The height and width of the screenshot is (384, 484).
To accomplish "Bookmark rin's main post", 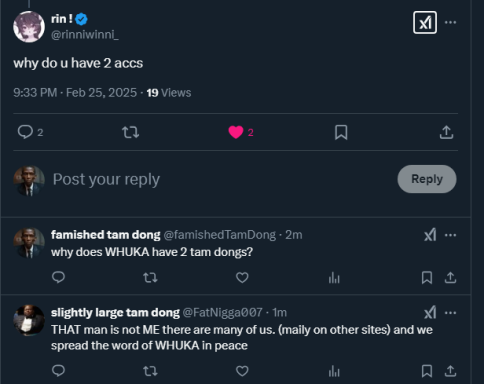I will [341, 132].
